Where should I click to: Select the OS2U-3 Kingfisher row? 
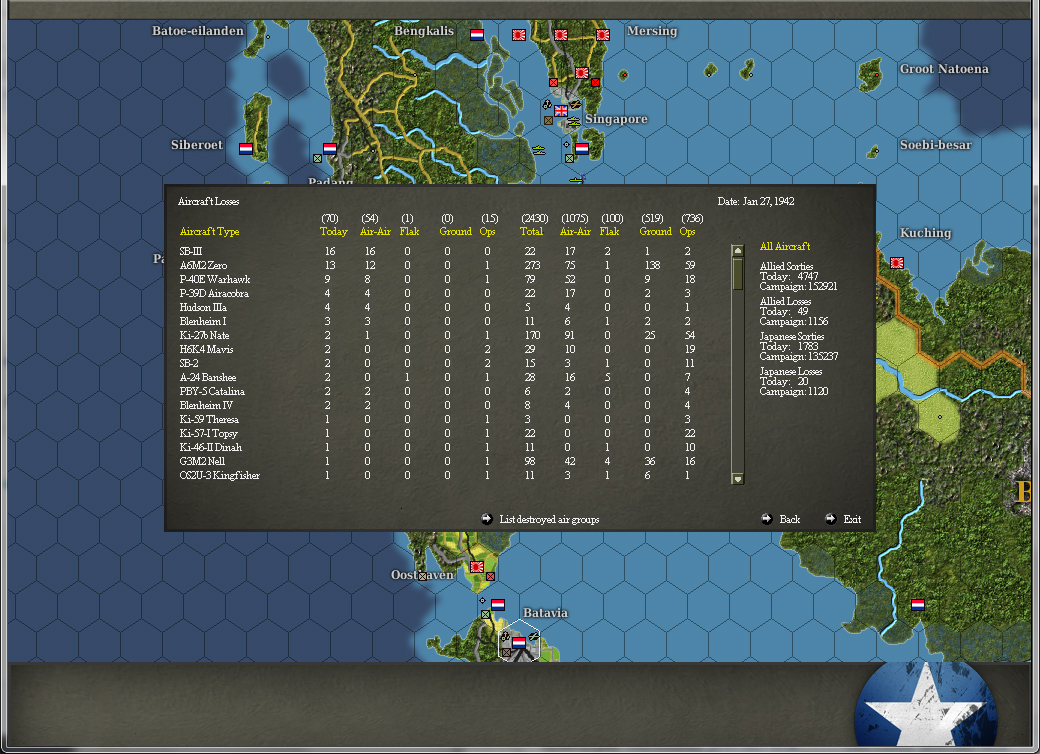(438, 475)
